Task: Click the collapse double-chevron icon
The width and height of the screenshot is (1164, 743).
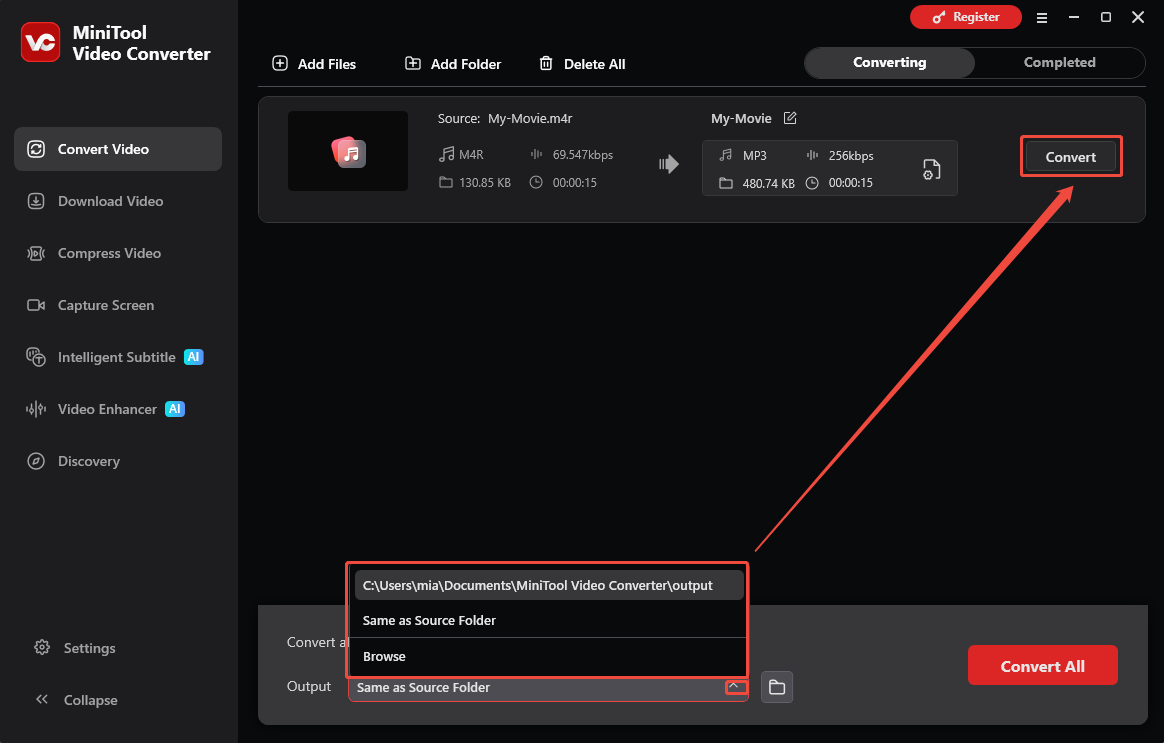Action: 42,699
